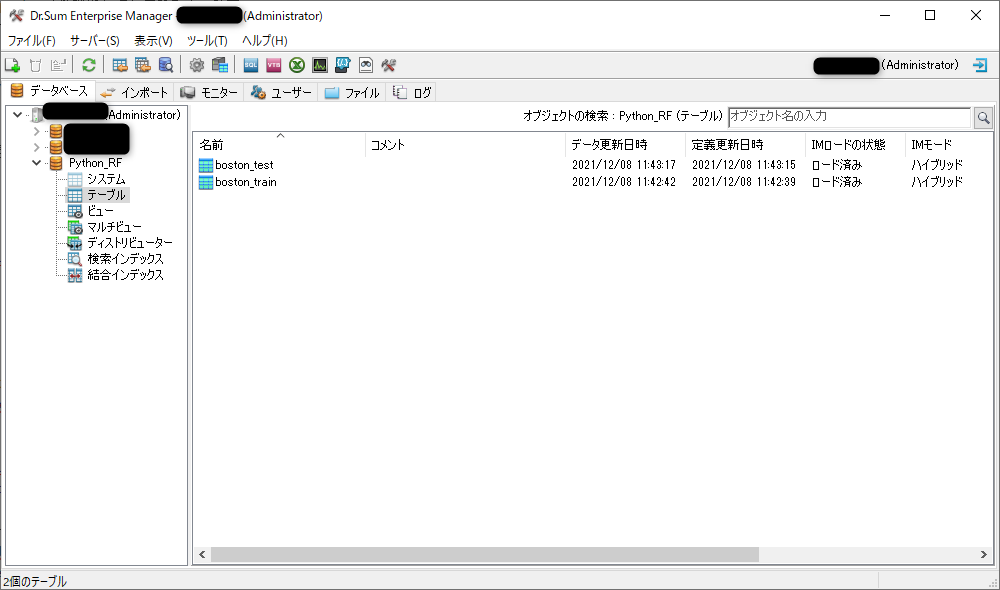The width and height of the screenshot is (1000, 590).
Task: Click boston_train definition time 11:42:39
Action: (x=744, y=182)
